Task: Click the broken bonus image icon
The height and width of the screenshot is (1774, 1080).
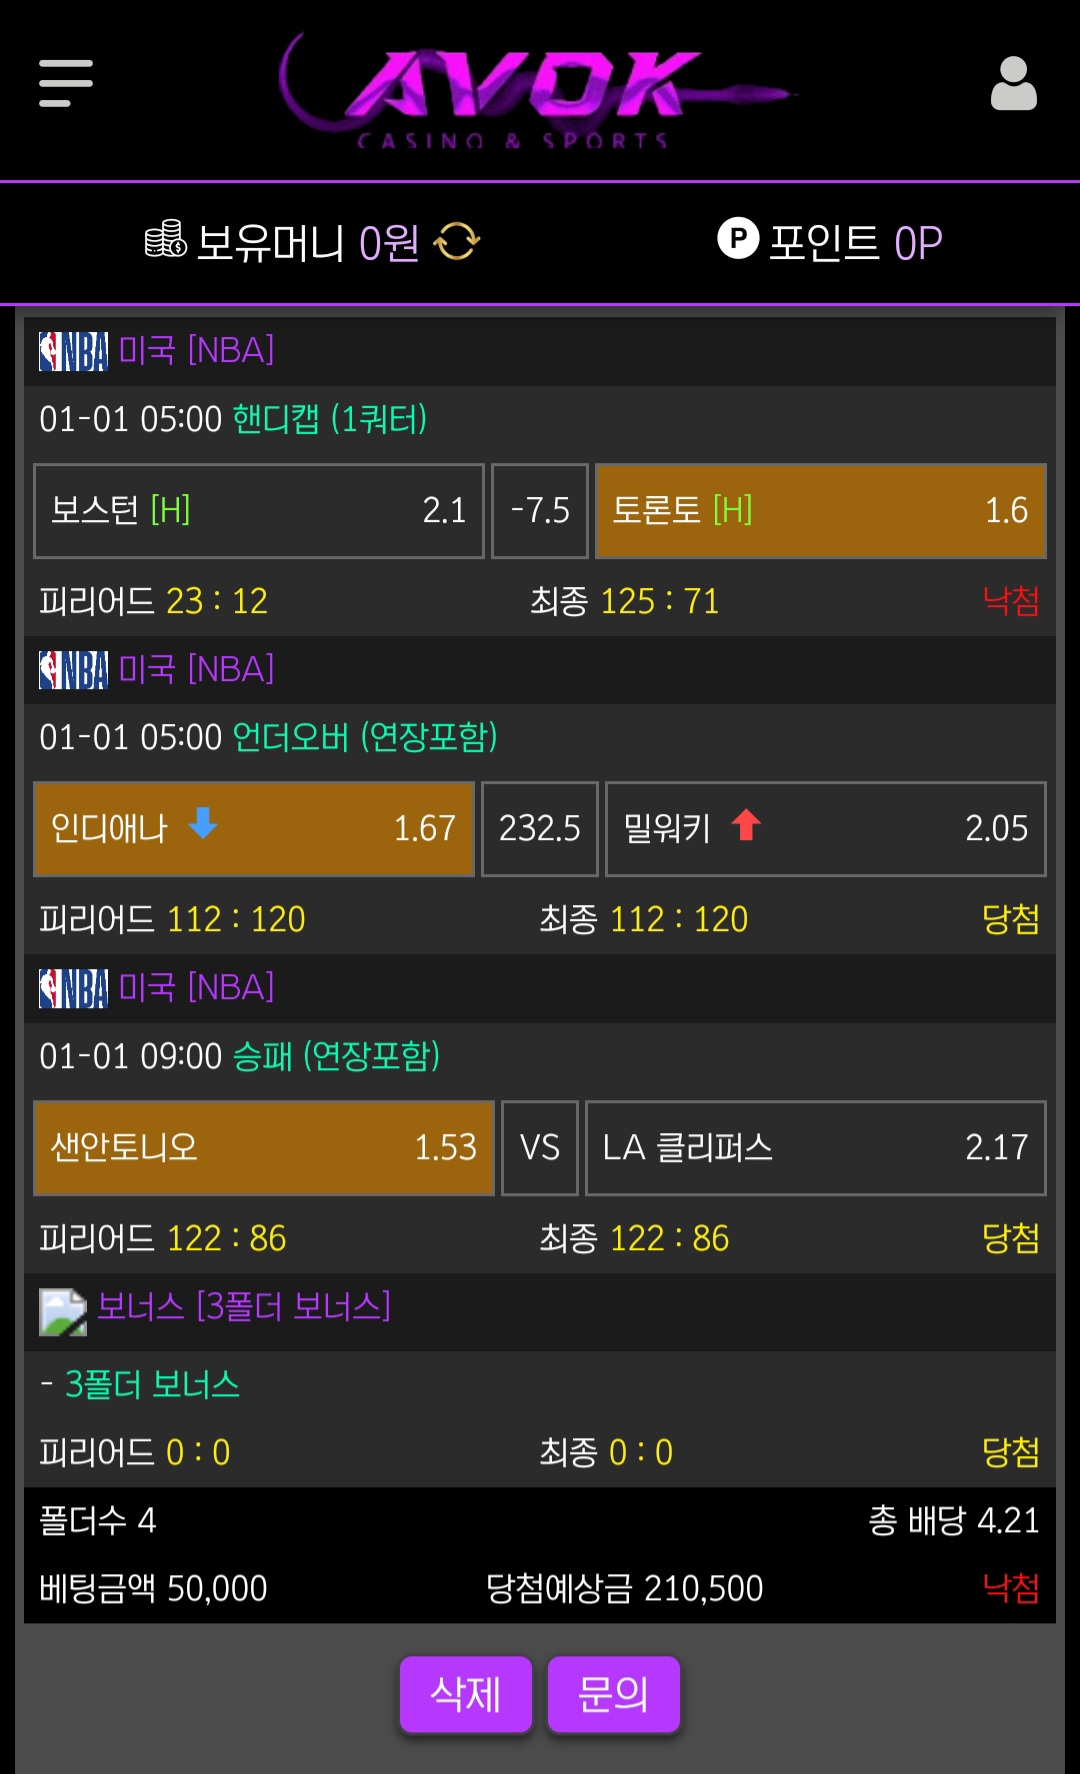Action: tap(63, 1311)
